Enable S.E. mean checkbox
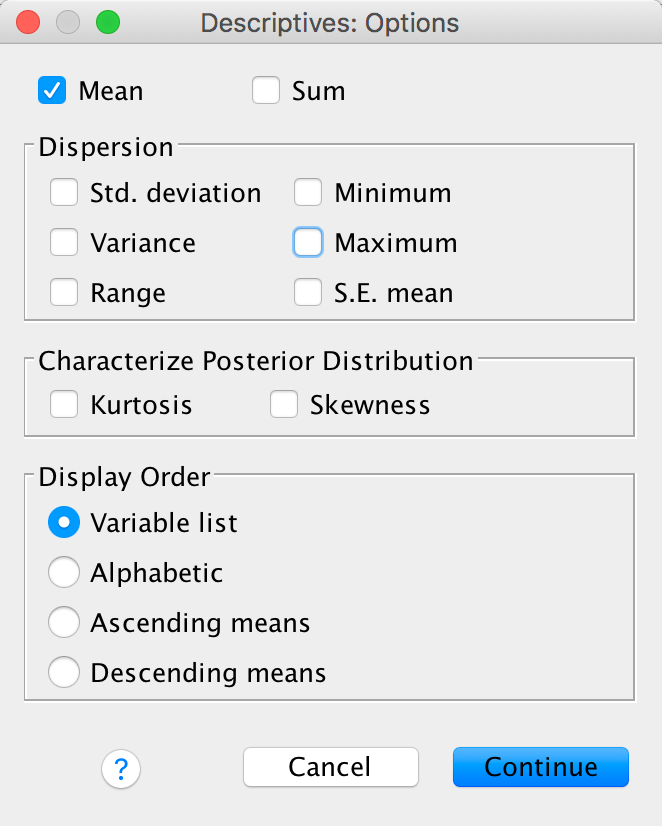 [308, 293]
